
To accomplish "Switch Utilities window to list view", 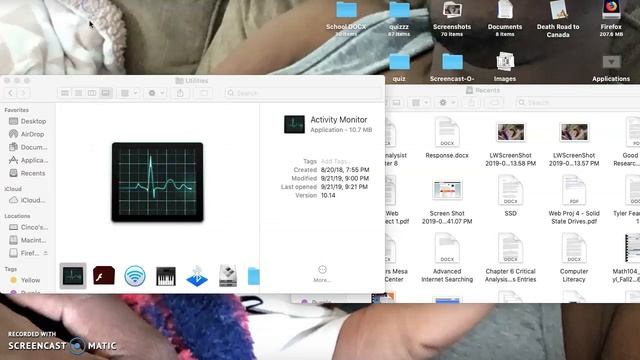I will click(78, 93).
